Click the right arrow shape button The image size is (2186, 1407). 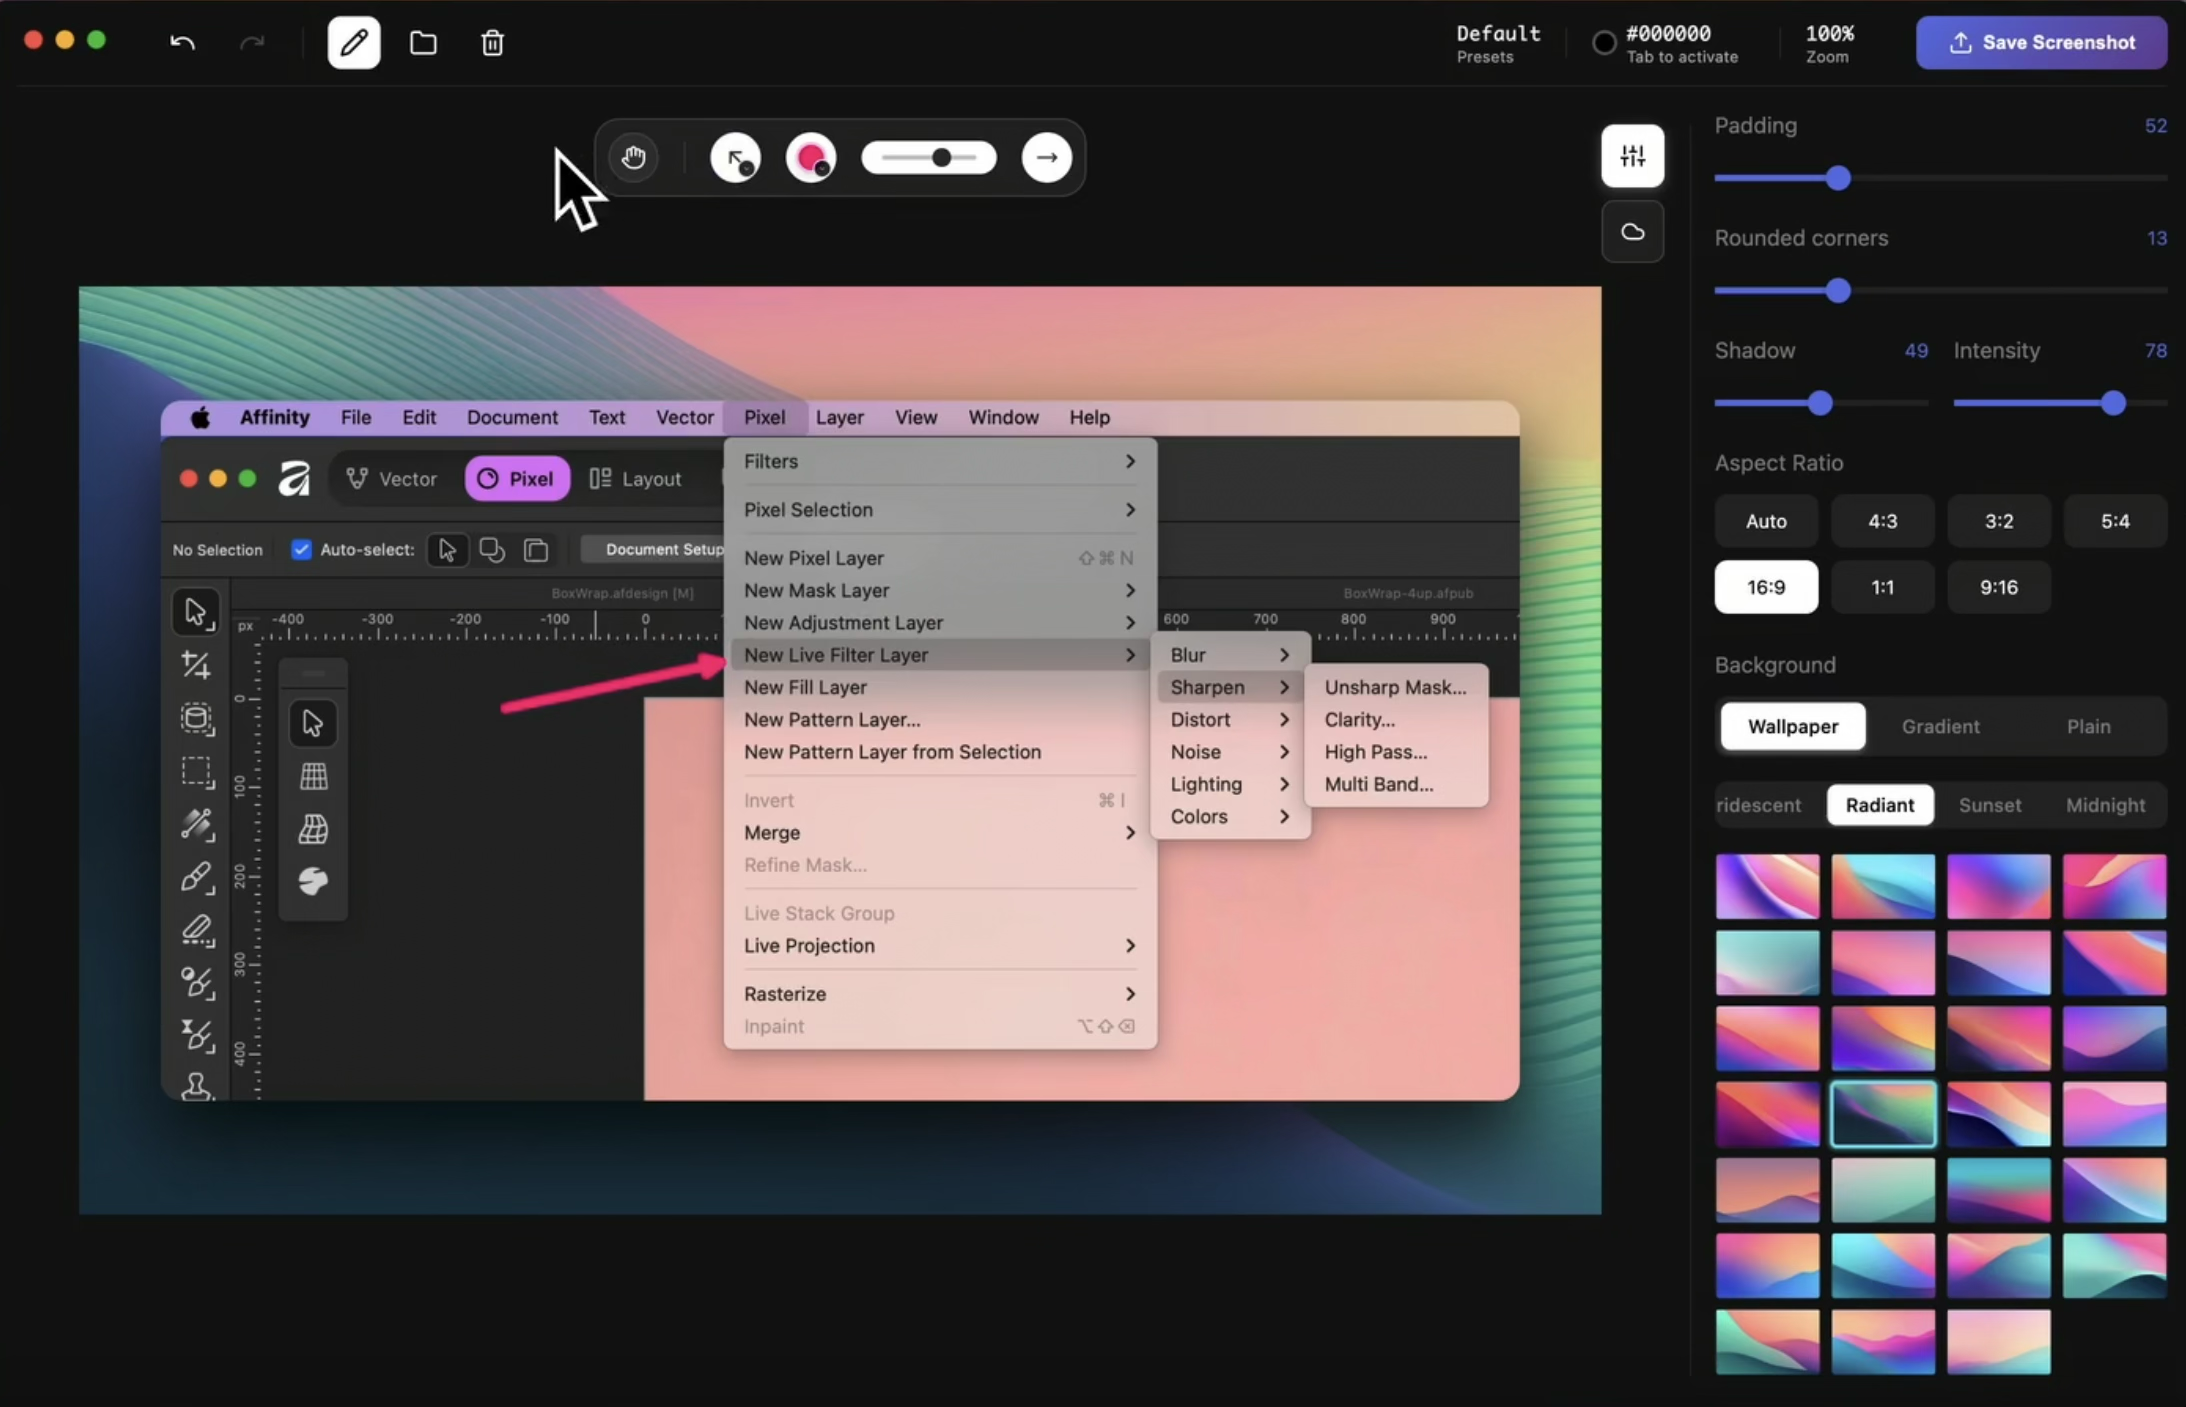[1047, 157]
